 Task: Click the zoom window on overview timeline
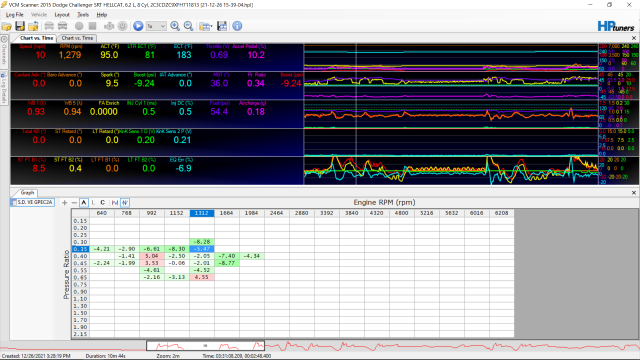[x=205, y=346]
